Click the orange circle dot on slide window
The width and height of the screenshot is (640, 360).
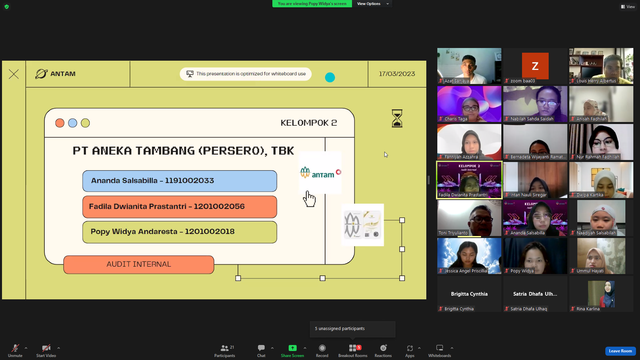(60, 123)
